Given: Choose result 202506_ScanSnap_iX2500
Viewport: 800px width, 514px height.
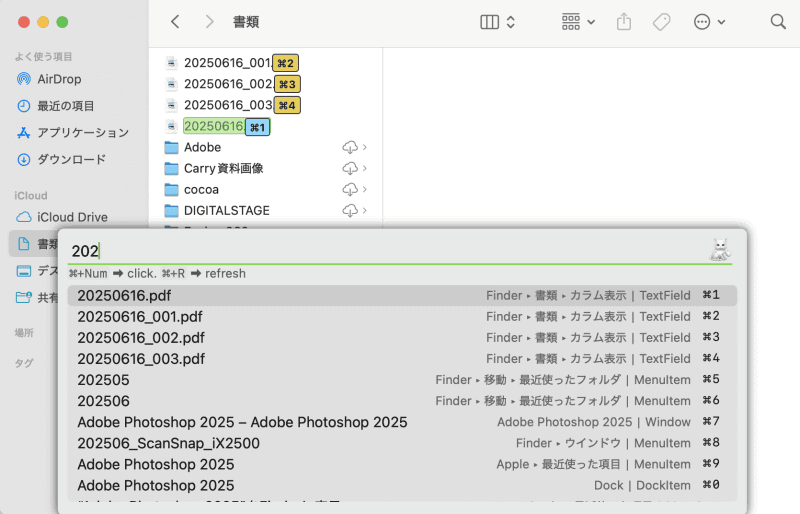Looking at the screenshot, I should click(x=402, y=443).
